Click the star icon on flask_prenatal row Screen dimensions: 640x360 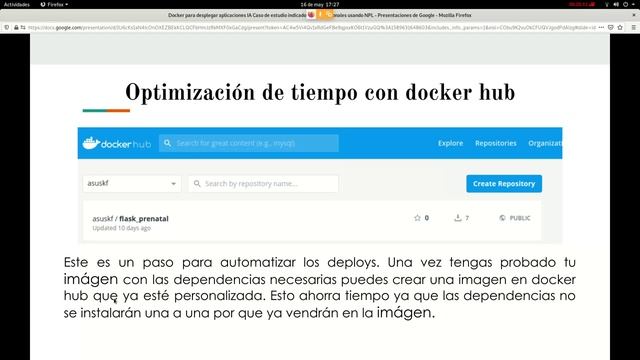[x=417, y=218]
